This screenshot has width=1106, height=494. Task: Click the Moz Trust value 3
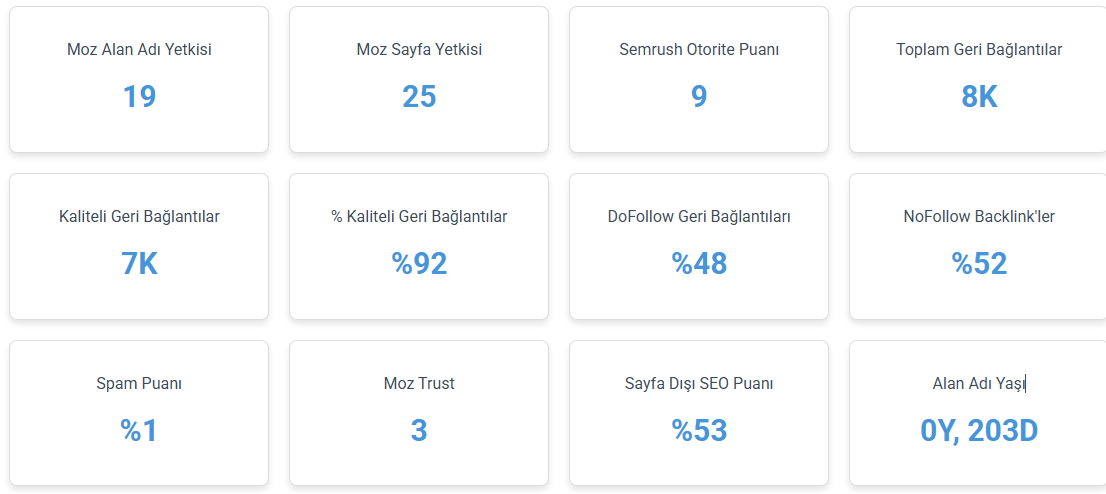coord(419,430)
